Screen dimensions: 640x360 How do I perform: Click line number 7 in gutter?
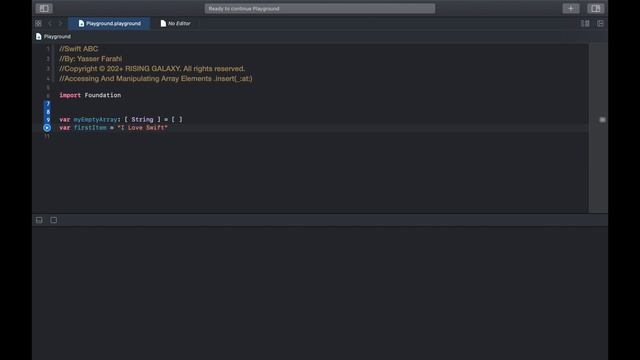pos(48,104)
